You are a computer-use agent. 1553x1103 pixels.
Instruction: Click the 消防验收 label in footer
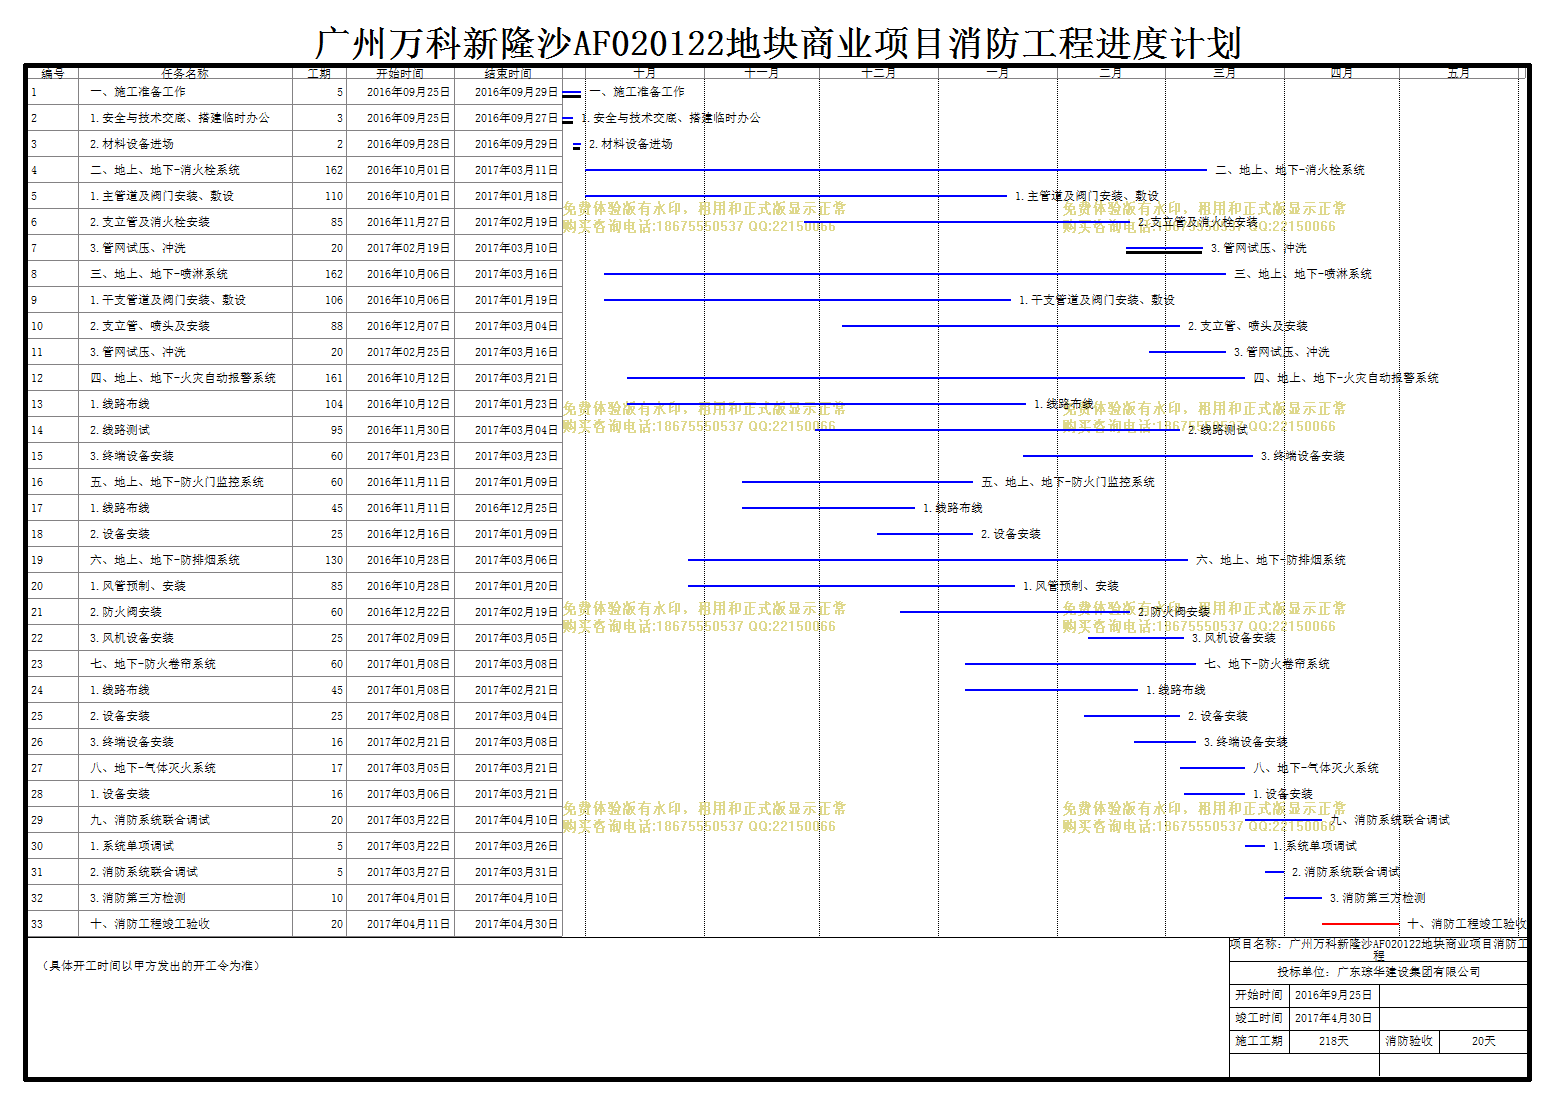[1408, 1041]
